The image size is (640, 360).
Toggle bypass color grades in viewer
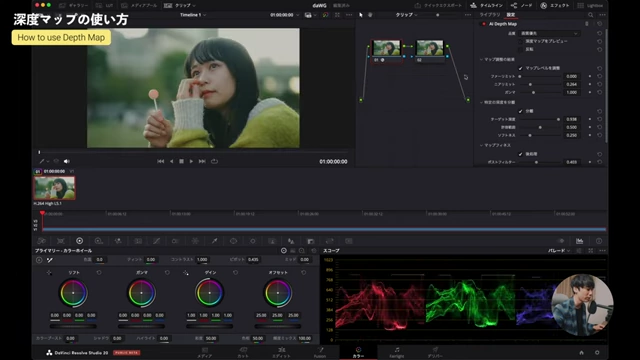click(325, 15)
